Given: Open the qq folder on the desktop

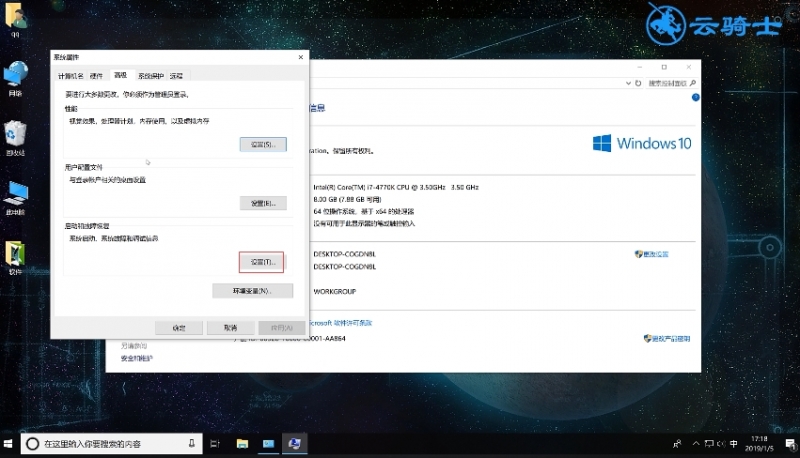Looking at the screenshot, I should coord(15,19).
